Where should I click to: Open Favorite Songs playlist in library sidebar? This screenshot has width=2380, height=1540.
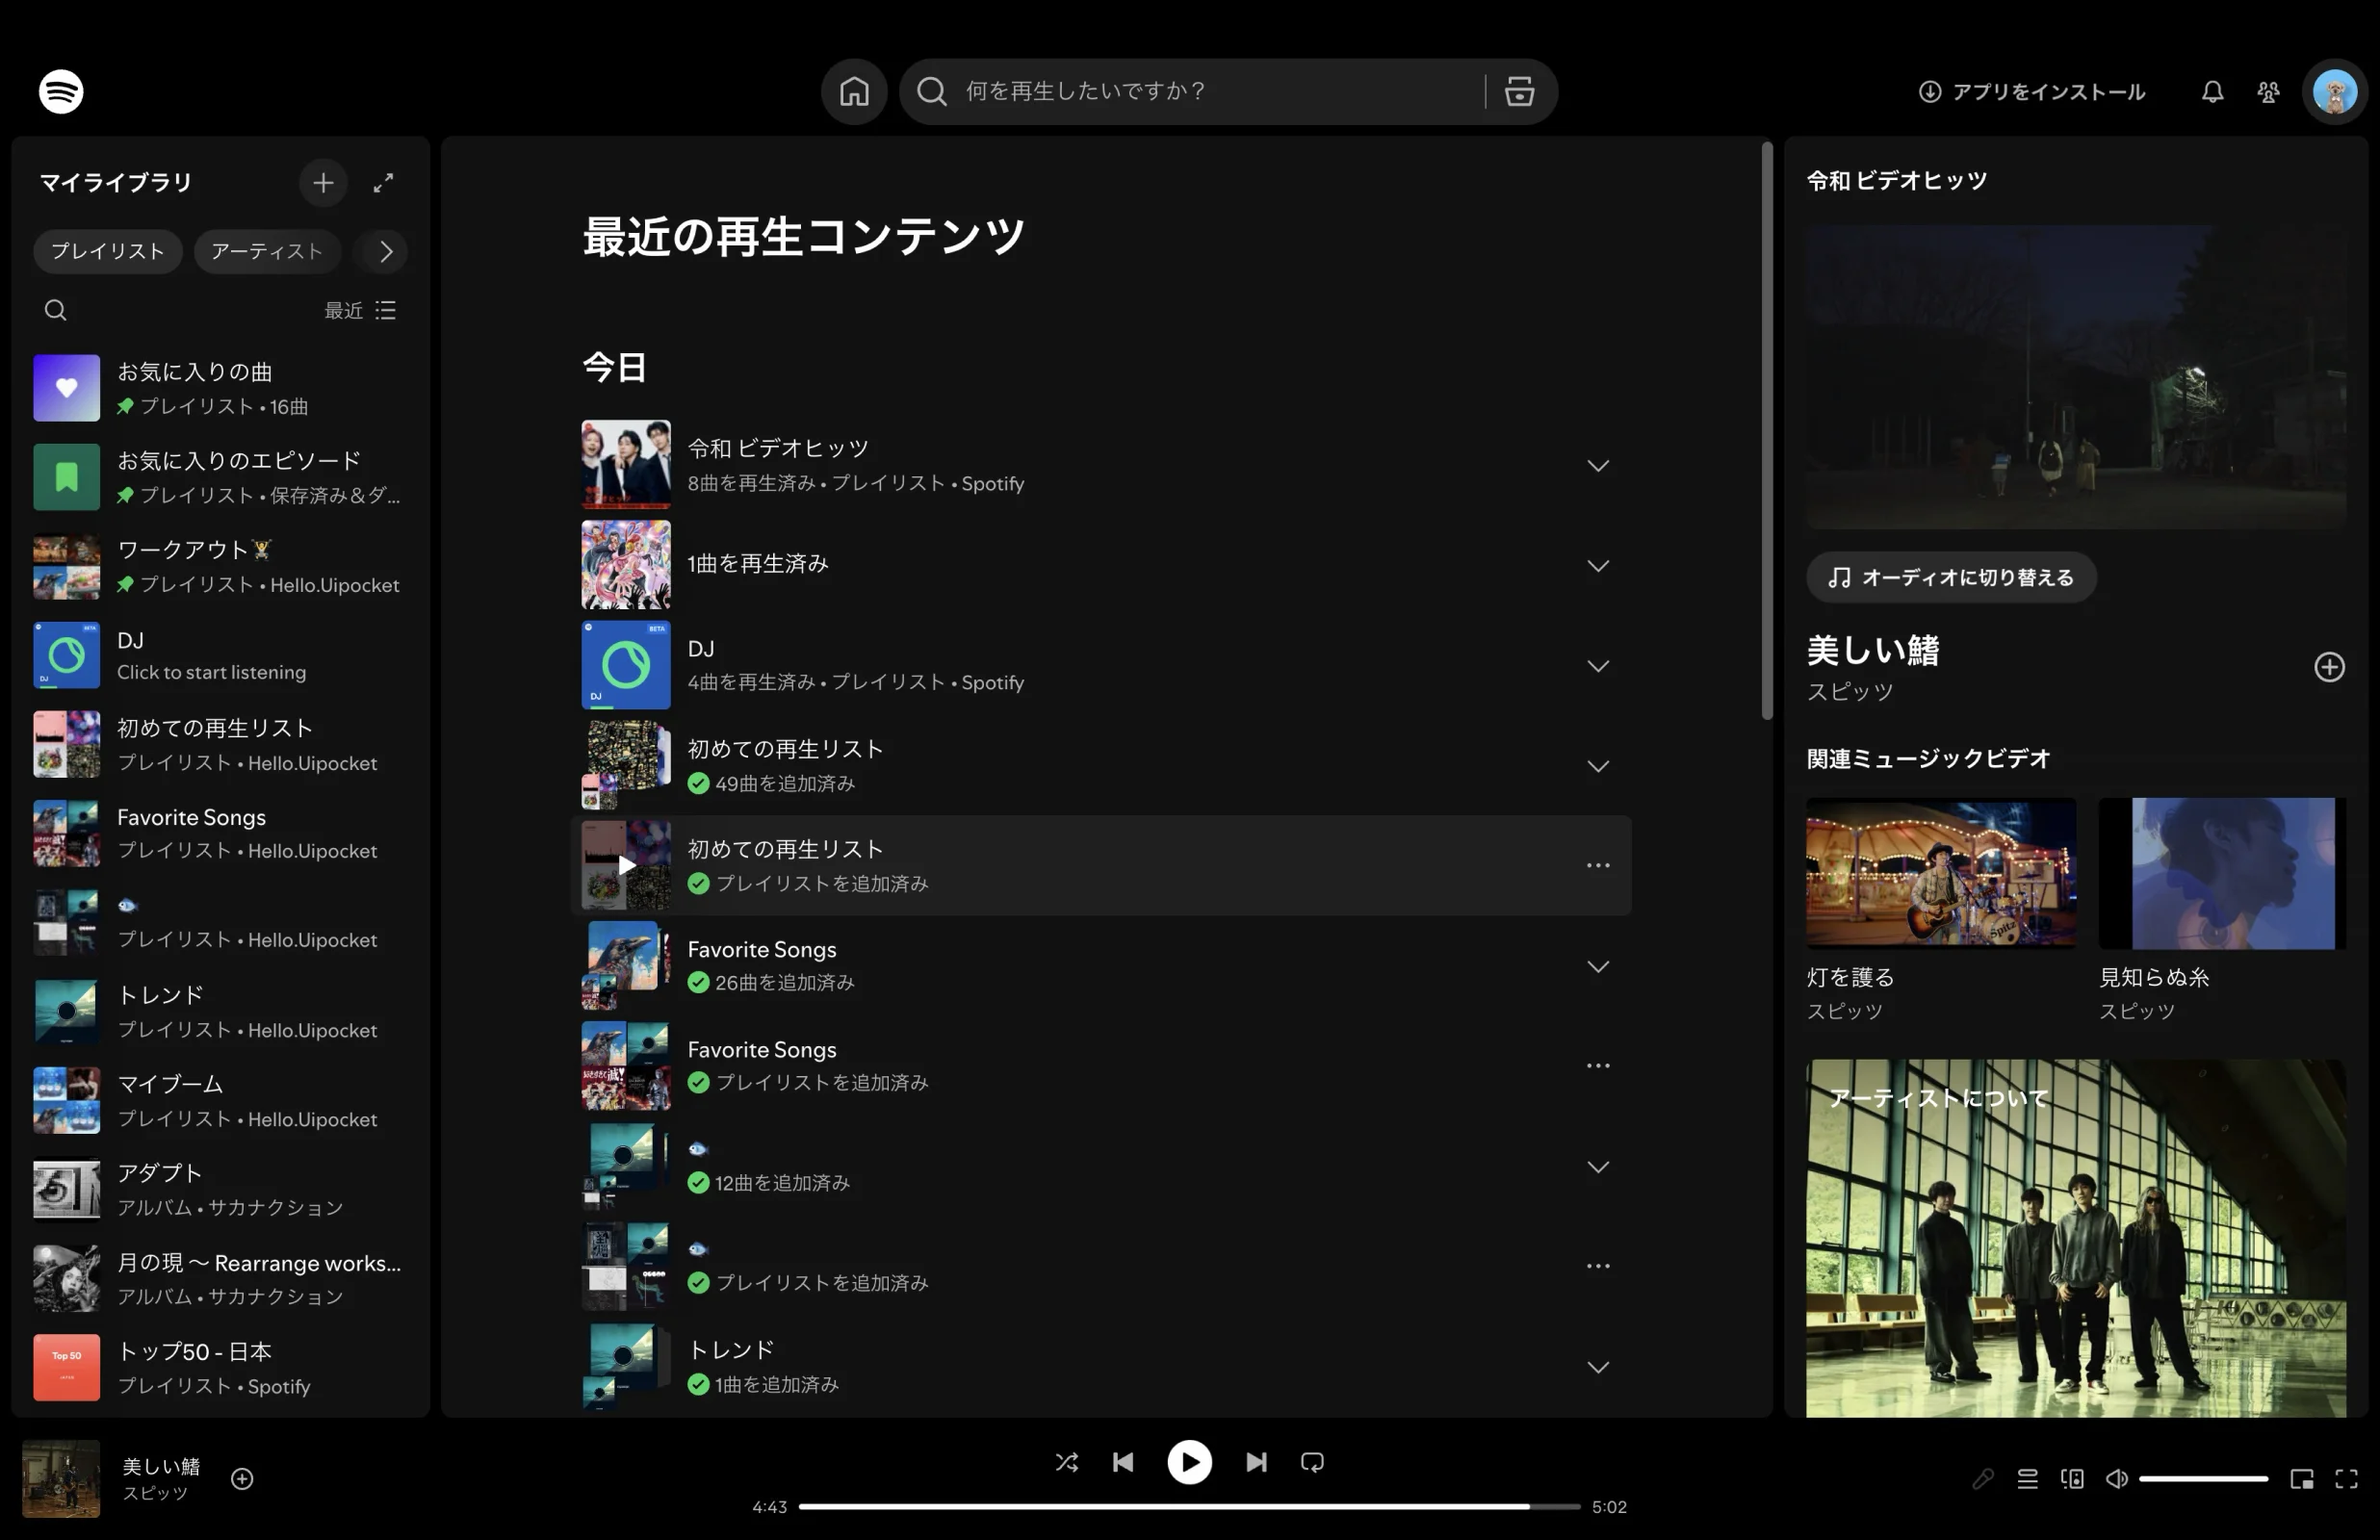pyautogui.click(x=220, y=833)
